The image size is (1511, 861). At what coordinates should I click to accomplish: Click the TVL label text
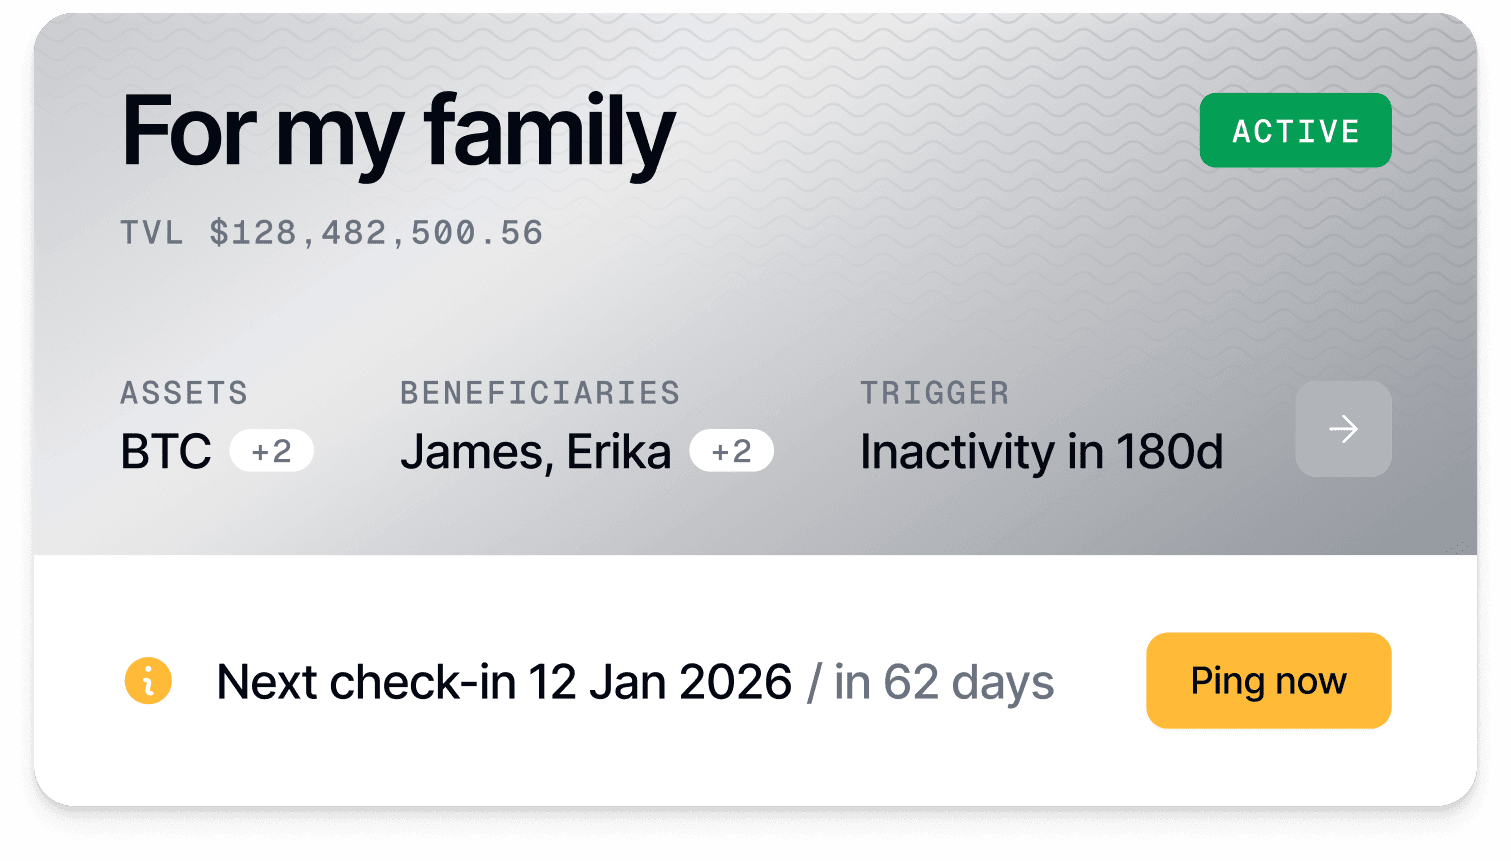click(152, 233)
